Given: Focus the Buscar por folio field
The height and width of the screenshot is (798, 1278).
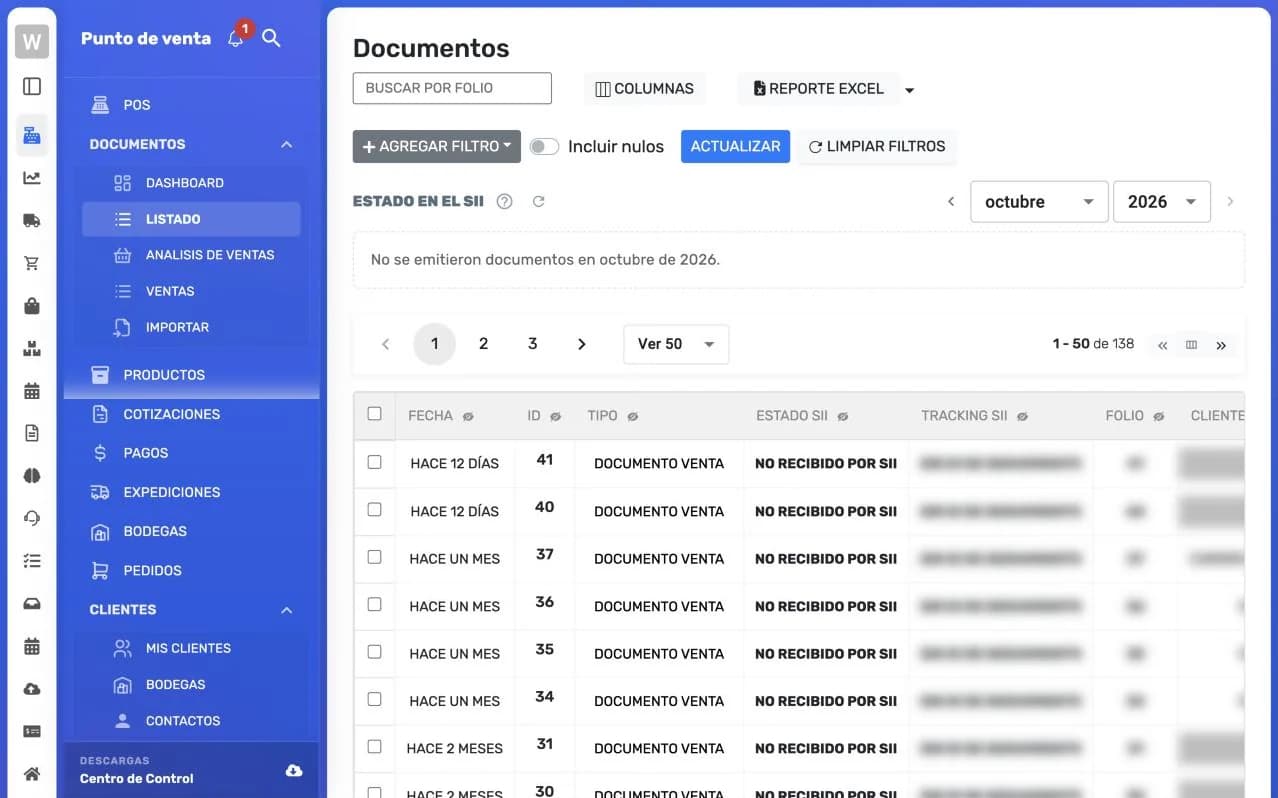Looking at the screenshot, I should pyautogui.click(x=452, y=88).
